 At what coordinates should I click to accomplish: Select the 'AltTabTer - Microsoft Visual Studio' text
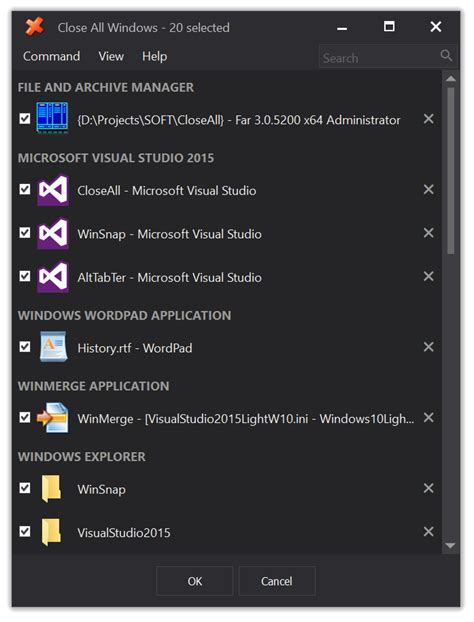tap(169, 277)
